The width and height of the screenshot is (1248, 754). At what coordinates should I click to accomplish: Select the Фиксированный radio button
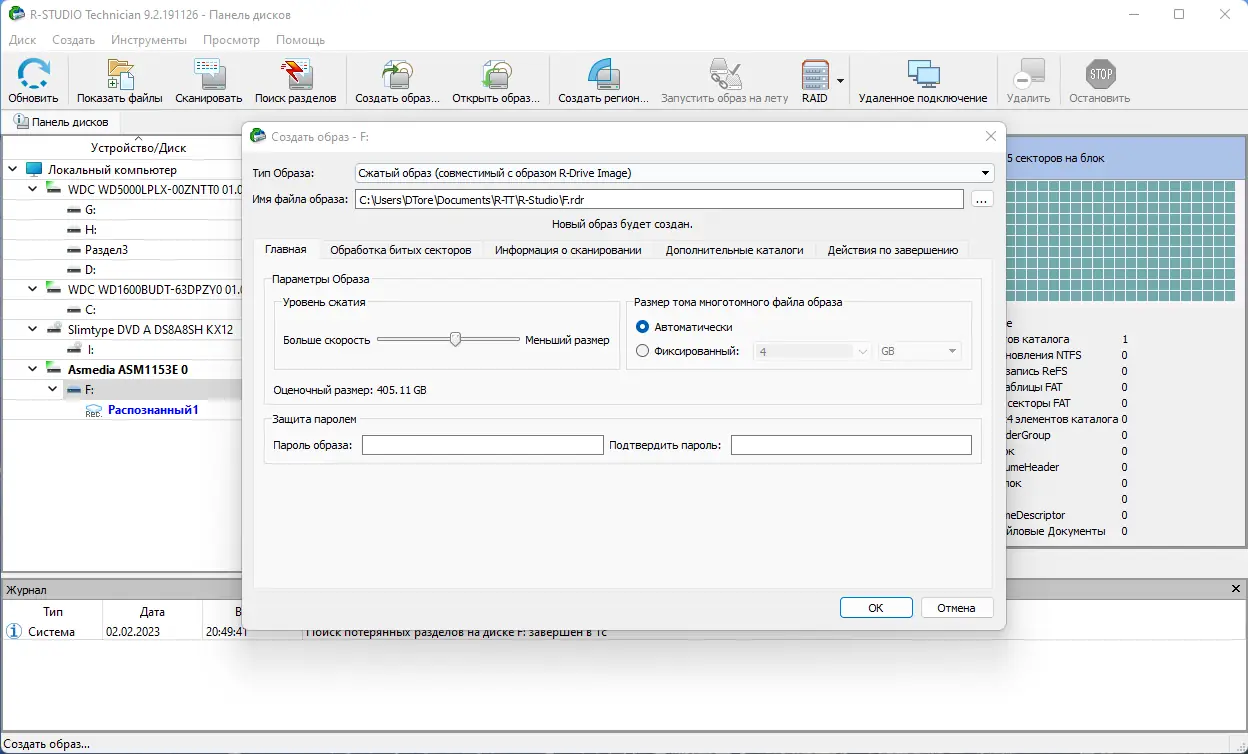point(643,351)
